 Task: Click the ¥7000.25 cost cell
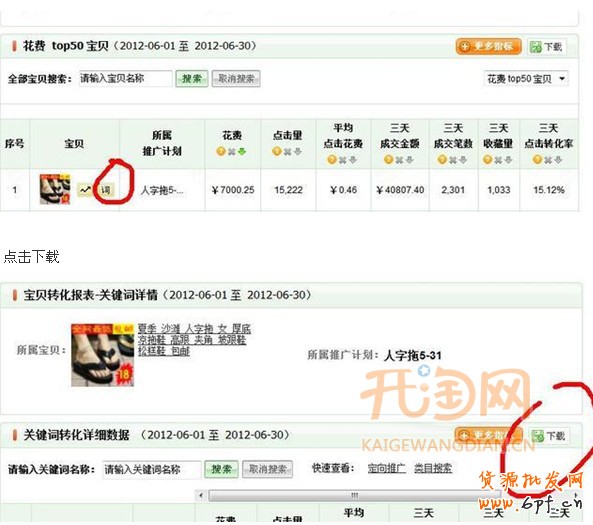click(233, 190)
